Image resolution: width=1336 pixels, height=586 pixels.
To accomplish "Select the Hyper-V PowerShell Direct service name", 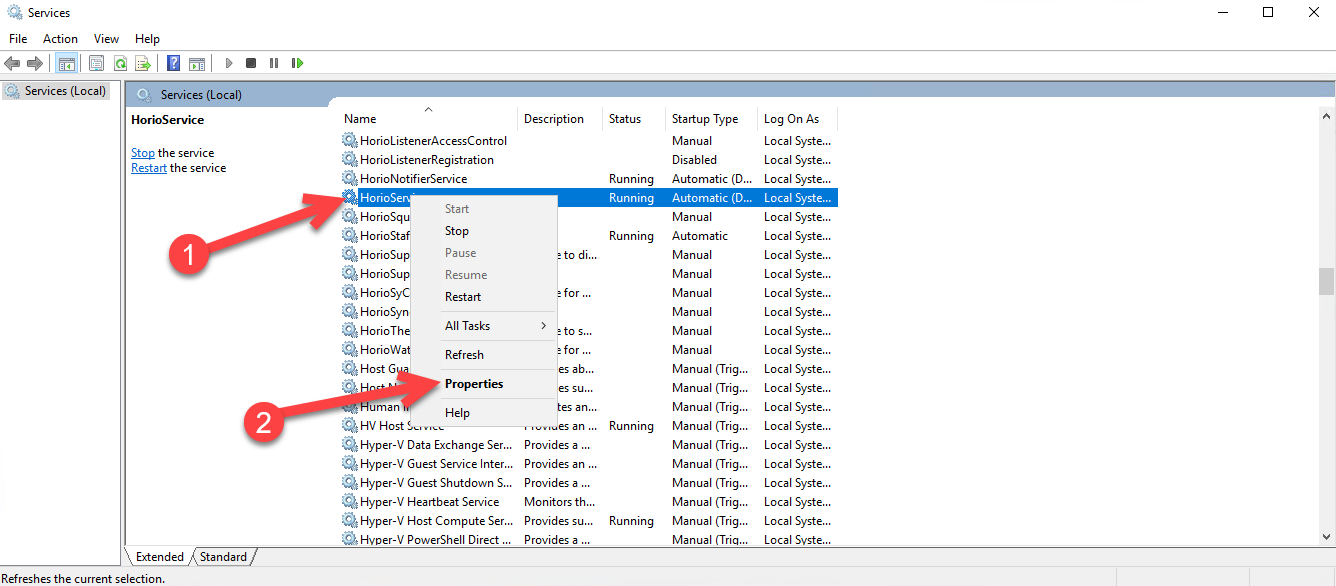I will [x=436, y=540].
